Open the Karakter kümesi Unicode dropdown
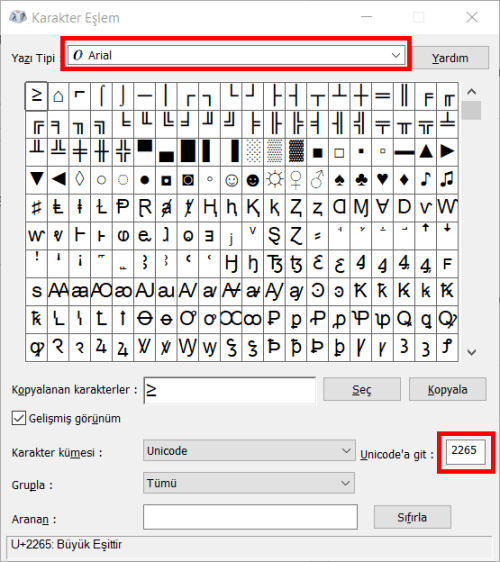Screen dimensions: 500x562 [249, 451]
